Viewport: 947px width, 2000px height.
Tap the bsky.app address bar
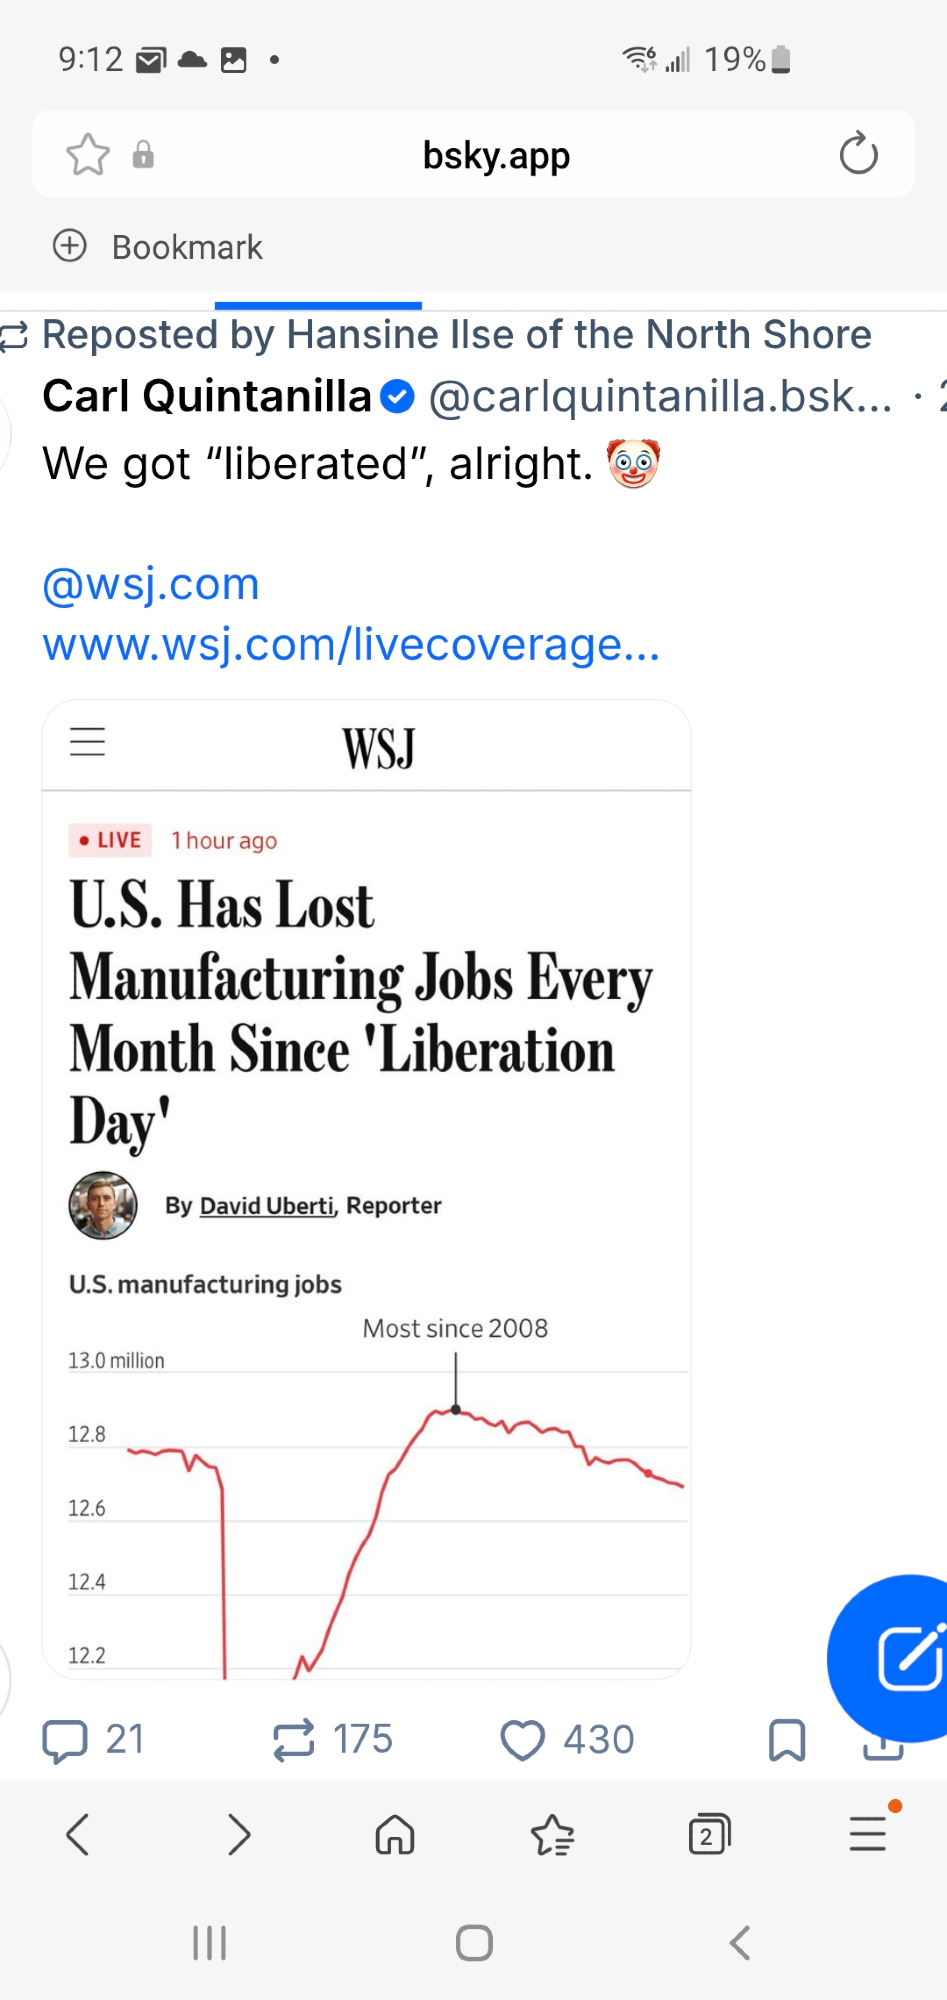[496, 155]
